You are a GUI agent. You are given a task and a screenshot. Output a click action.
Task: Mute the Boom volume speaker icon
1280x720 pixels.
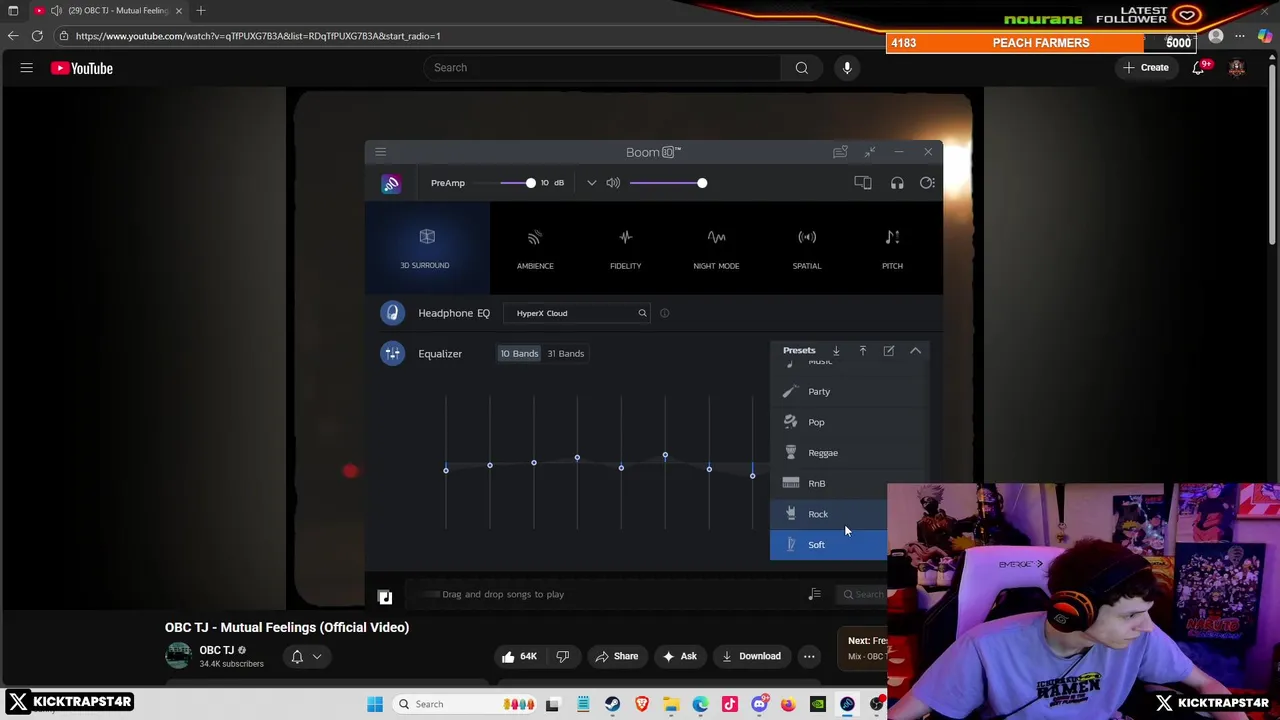pos(613,183)
